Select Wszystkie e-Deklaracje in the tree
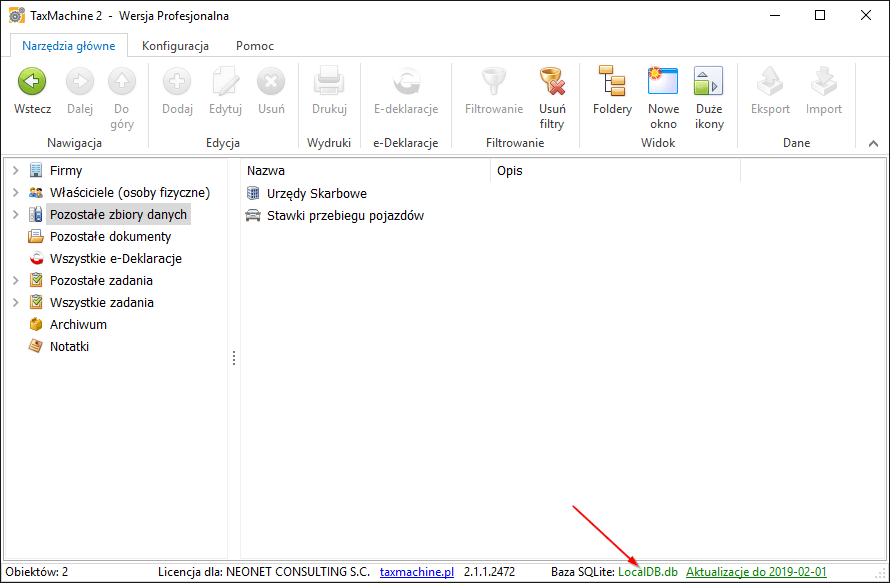 115,258
